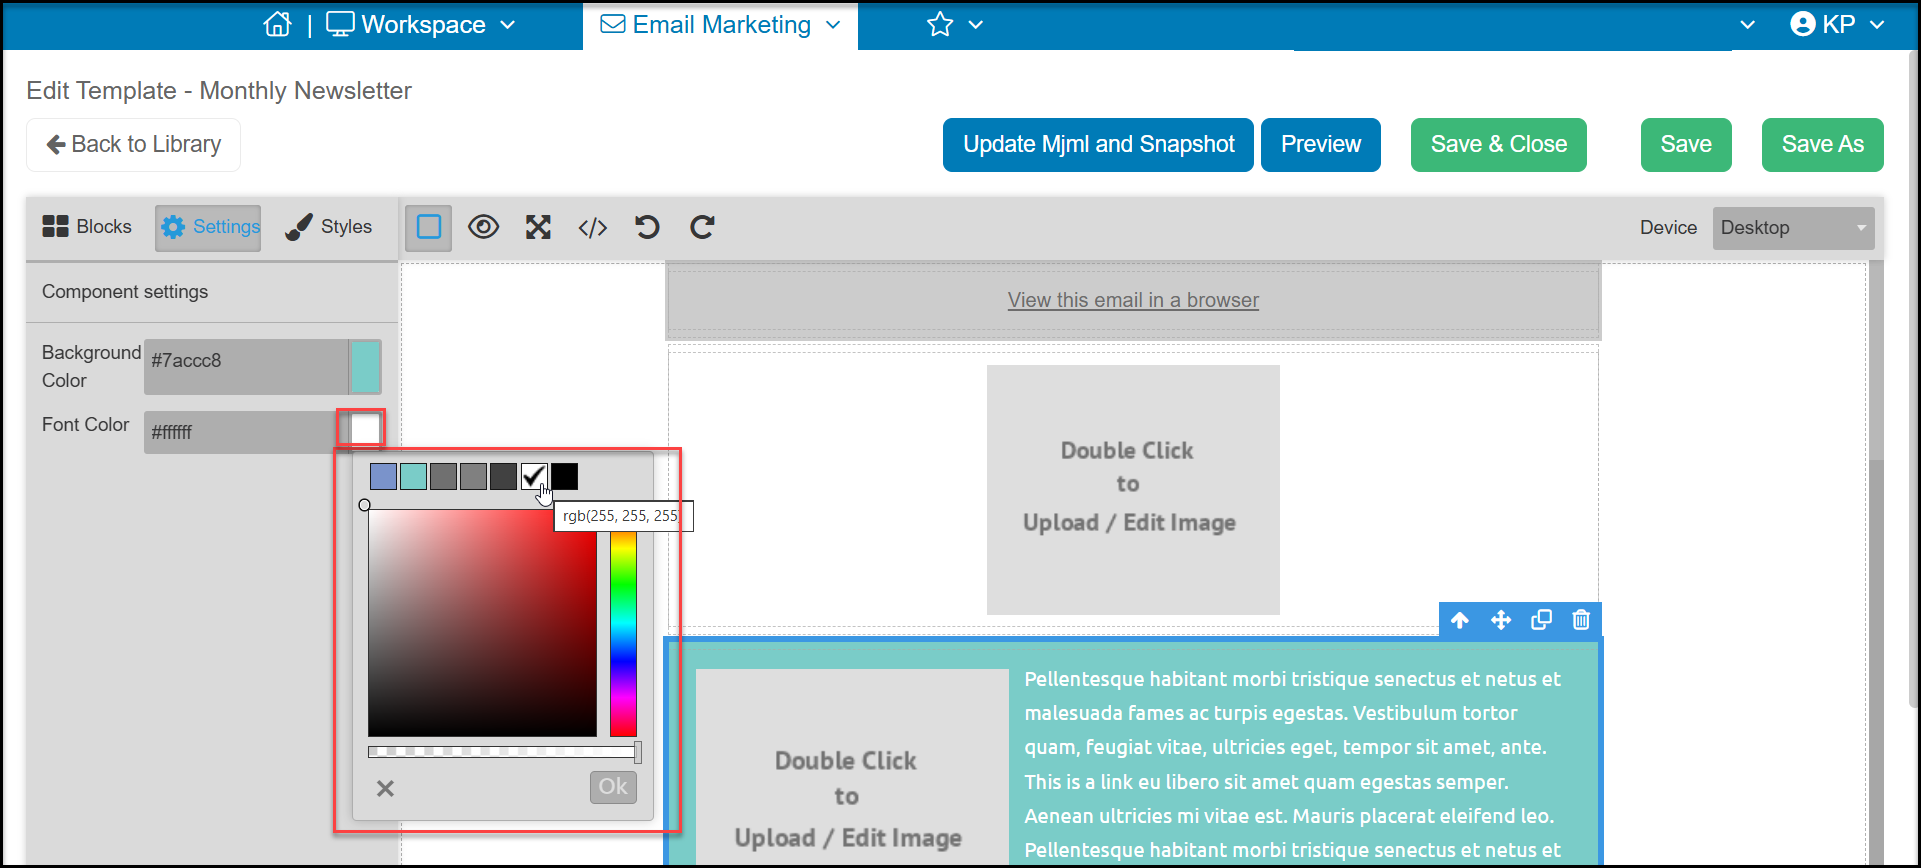1921x868 pixels.
Task: Expand the Workspace dropdown
Action: point(421,24)
